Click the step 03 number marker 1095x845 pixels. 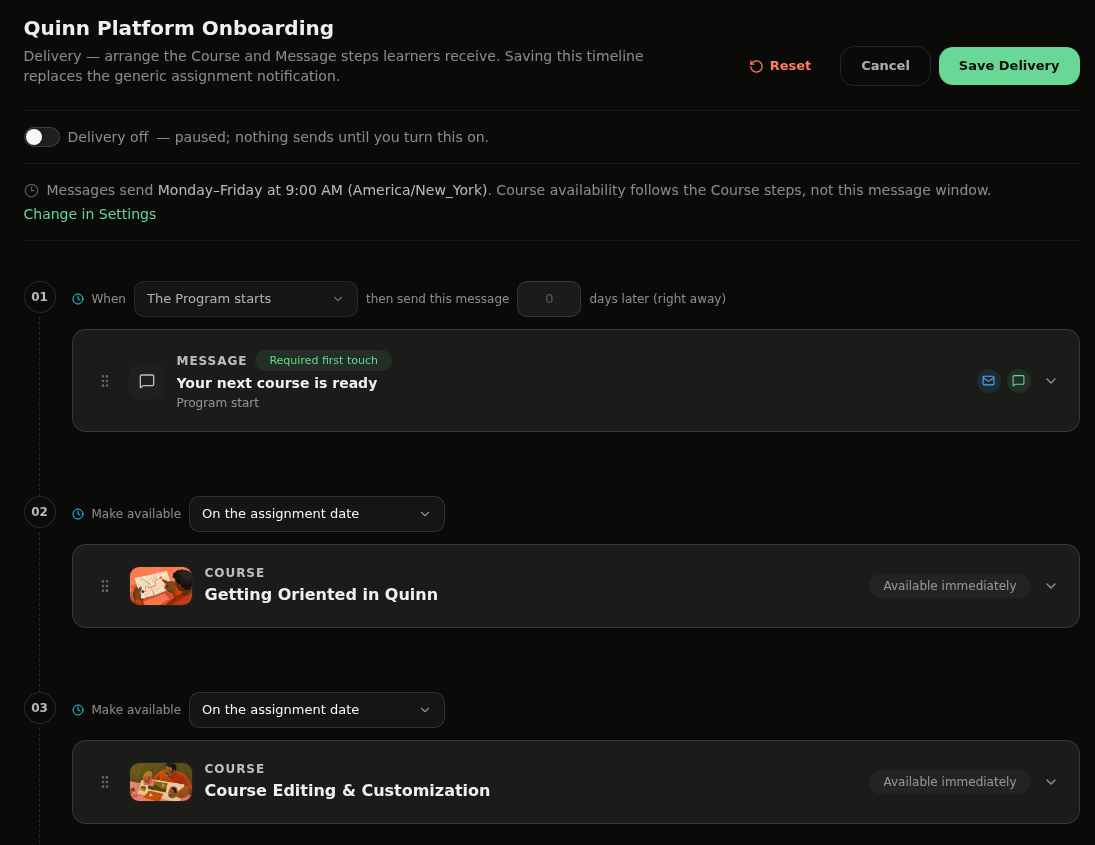point(40,708)
